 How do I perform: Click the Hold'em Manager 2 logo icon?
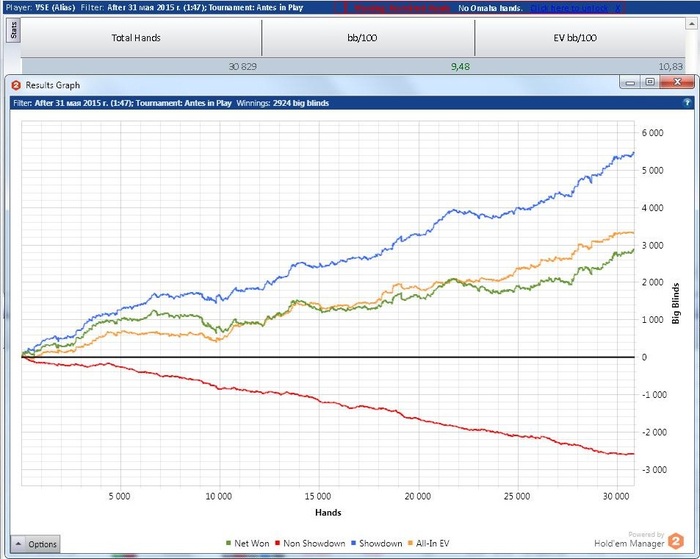click(x=676, y=541)
